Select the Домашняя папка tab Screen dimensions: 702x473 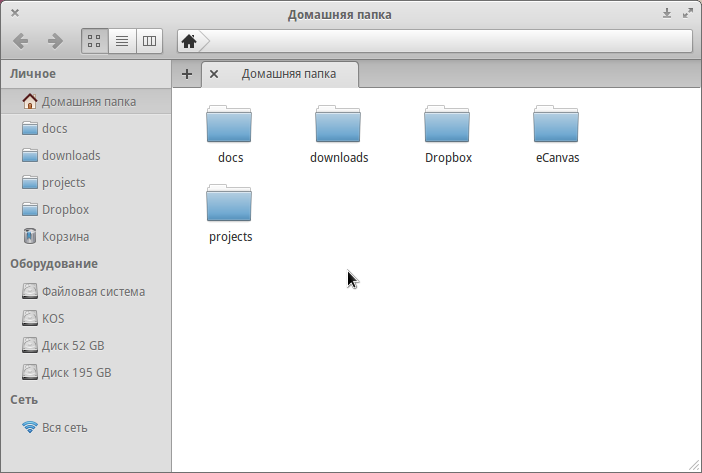(x=288, y=74)
